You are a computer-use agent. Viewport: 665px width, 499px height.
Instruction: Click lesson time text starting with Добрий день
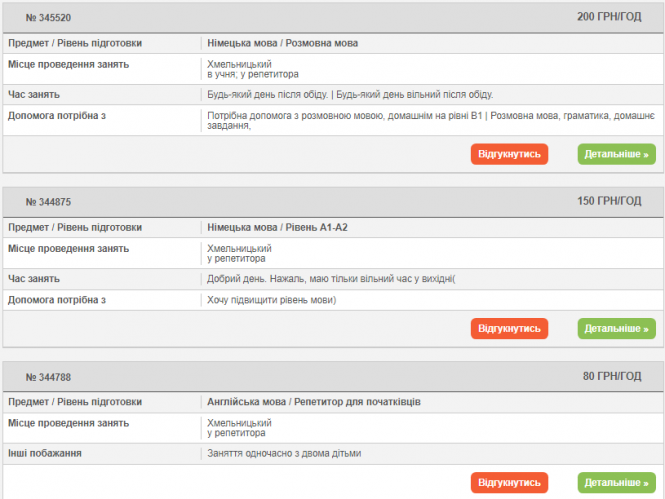tap(331, 279)
